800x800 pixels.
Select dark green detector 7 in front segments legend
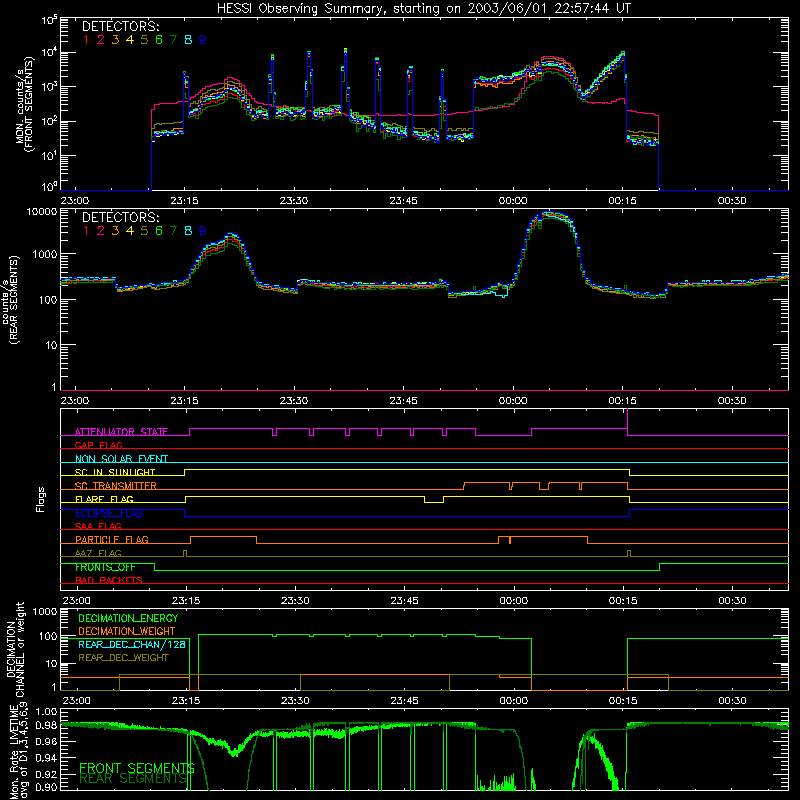pos(173,40)
